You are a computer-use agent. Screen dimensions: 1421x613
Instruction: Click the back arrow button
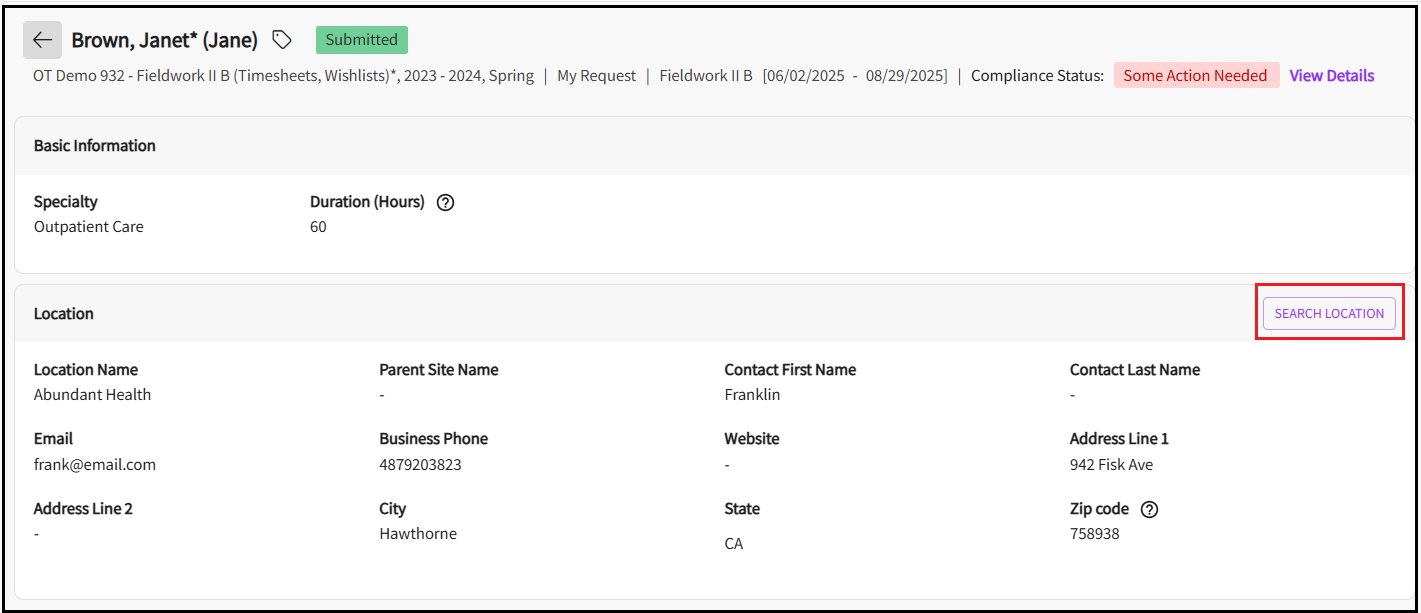42,40
